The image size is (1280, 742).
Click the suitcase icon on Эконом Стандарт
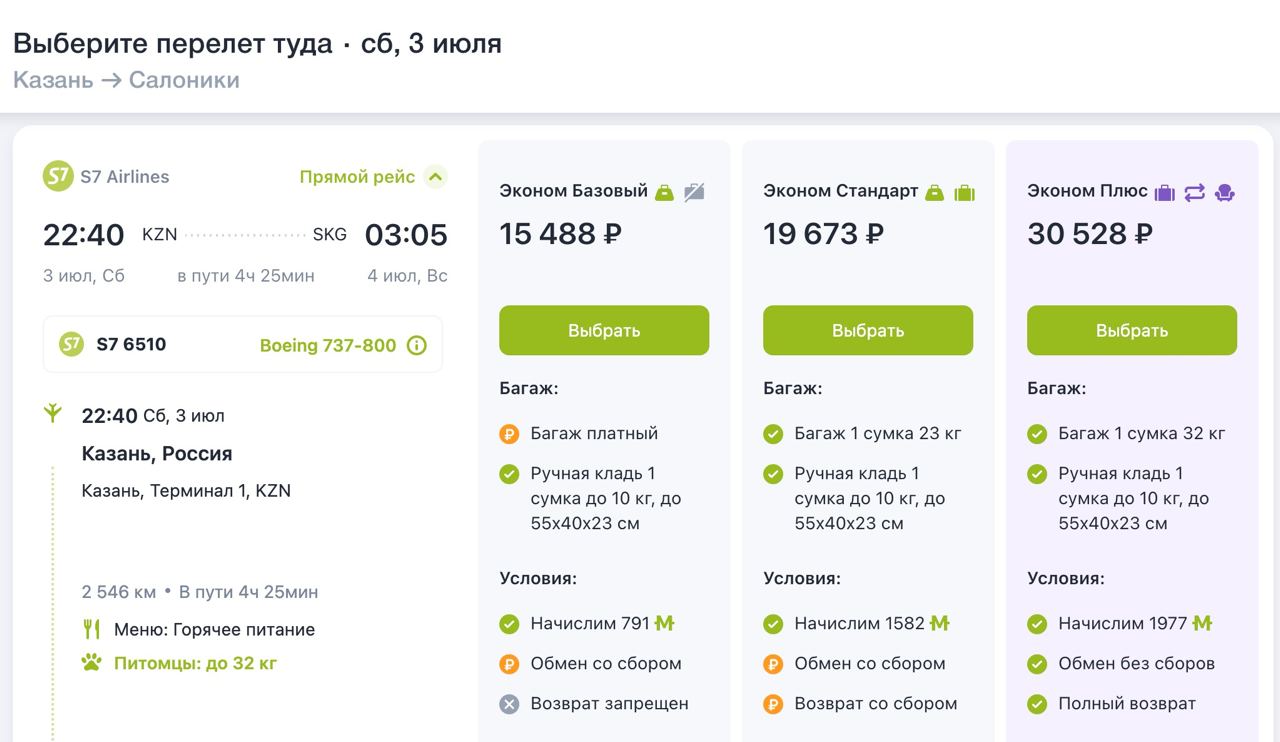click(x=964, y=192)
